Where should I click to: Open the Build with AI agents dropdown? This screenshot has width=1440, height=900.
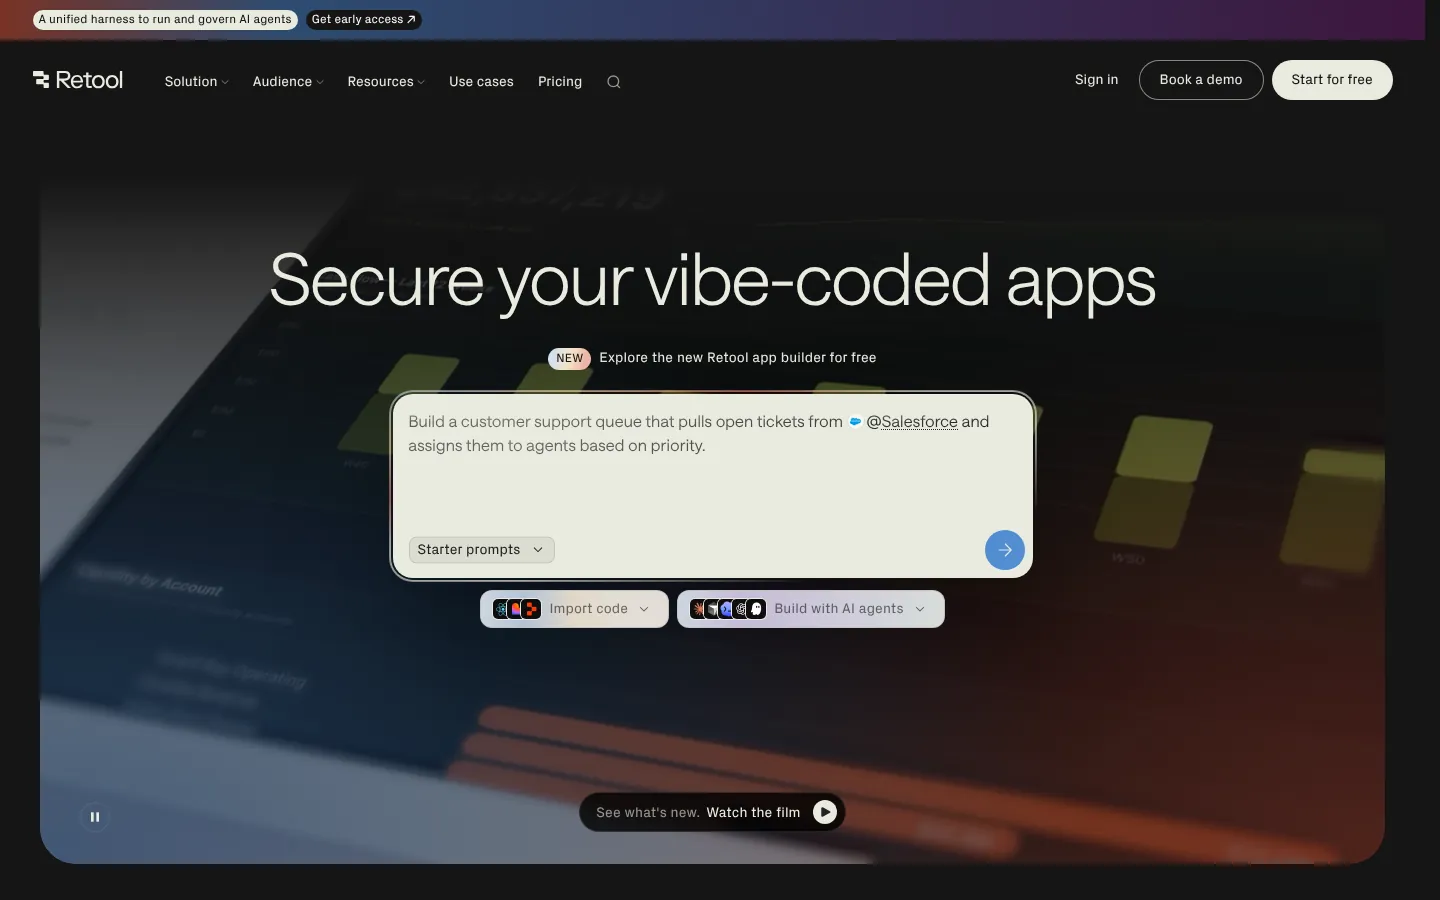[811, 609]
